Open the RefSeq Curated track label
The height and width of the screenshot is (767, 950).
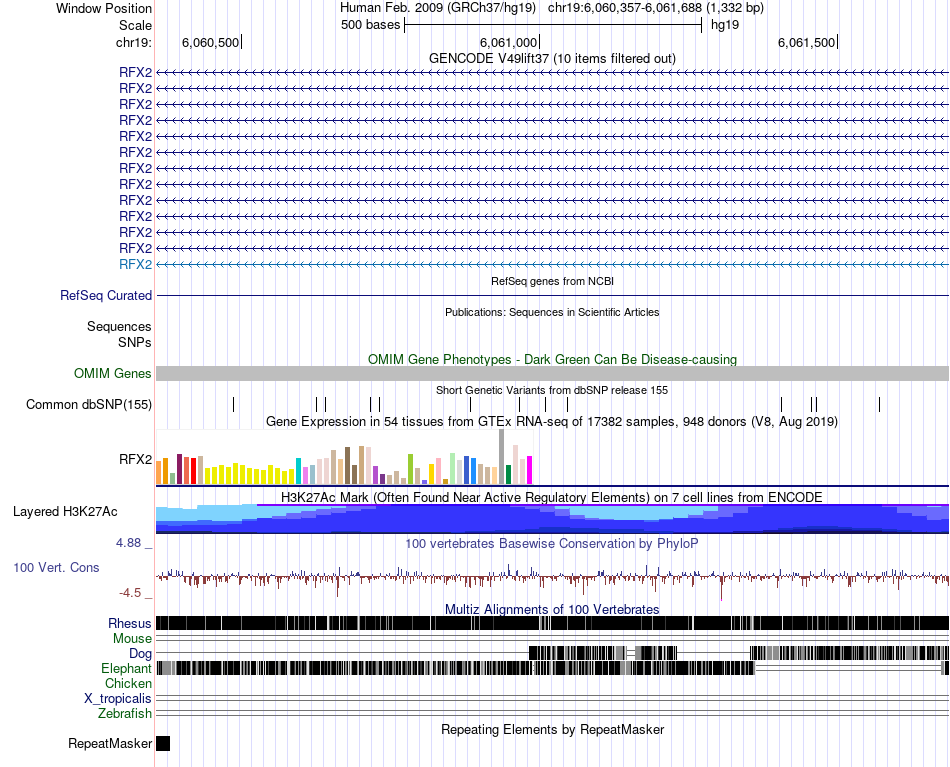tap(106, 295)
